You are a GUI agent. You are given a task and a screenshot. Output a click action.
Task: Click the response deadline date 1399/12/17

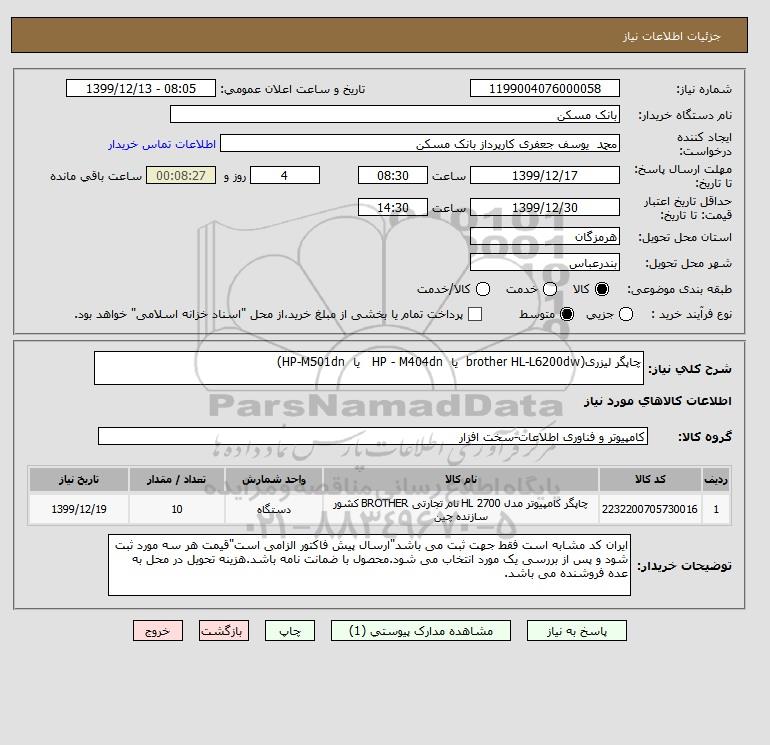545,175
